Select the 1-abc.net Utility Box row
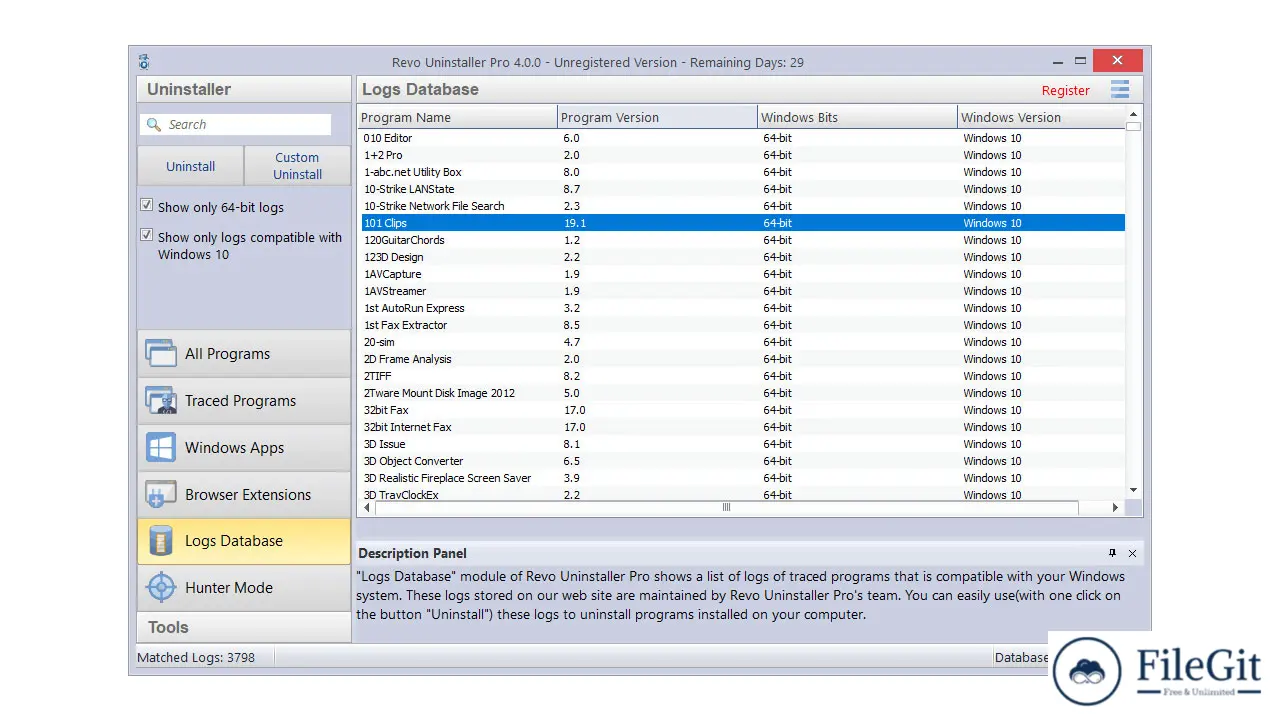The width and height of the screenshot is (1280, 720). coord(742,172)
